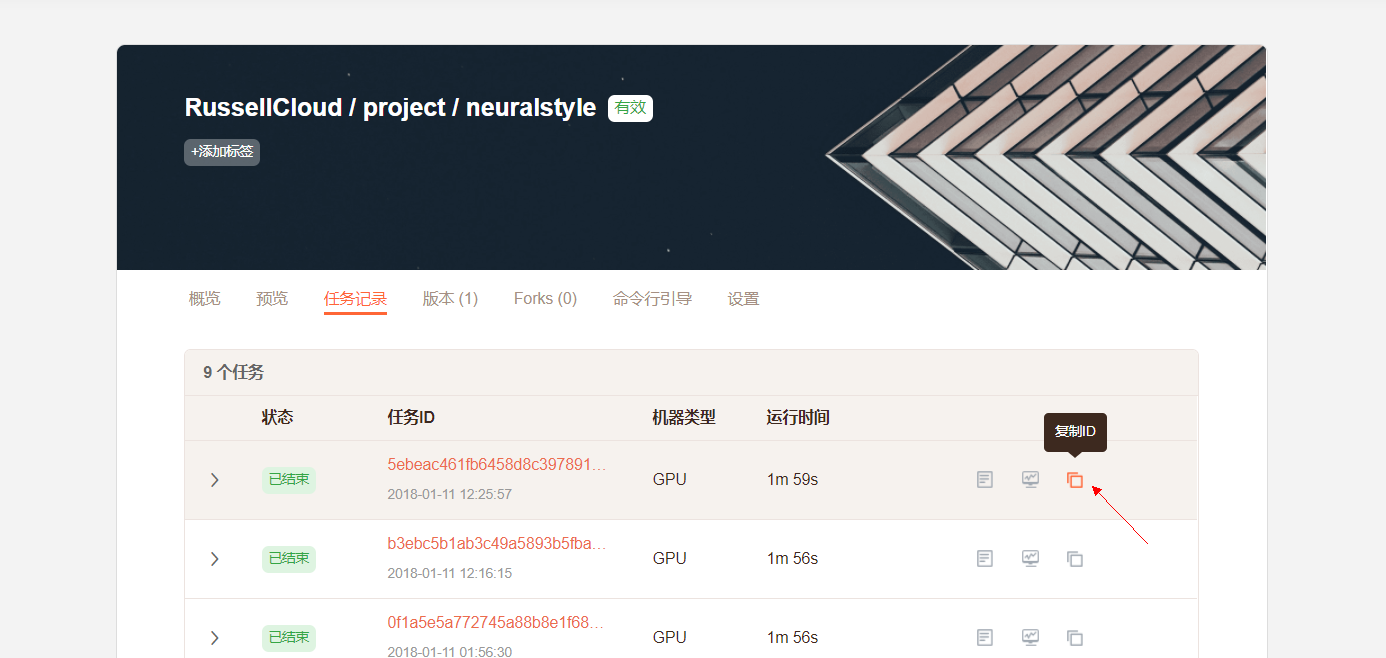Click the 机器类型 column header
Screen dimensions: 1386x658
point(684,418)
